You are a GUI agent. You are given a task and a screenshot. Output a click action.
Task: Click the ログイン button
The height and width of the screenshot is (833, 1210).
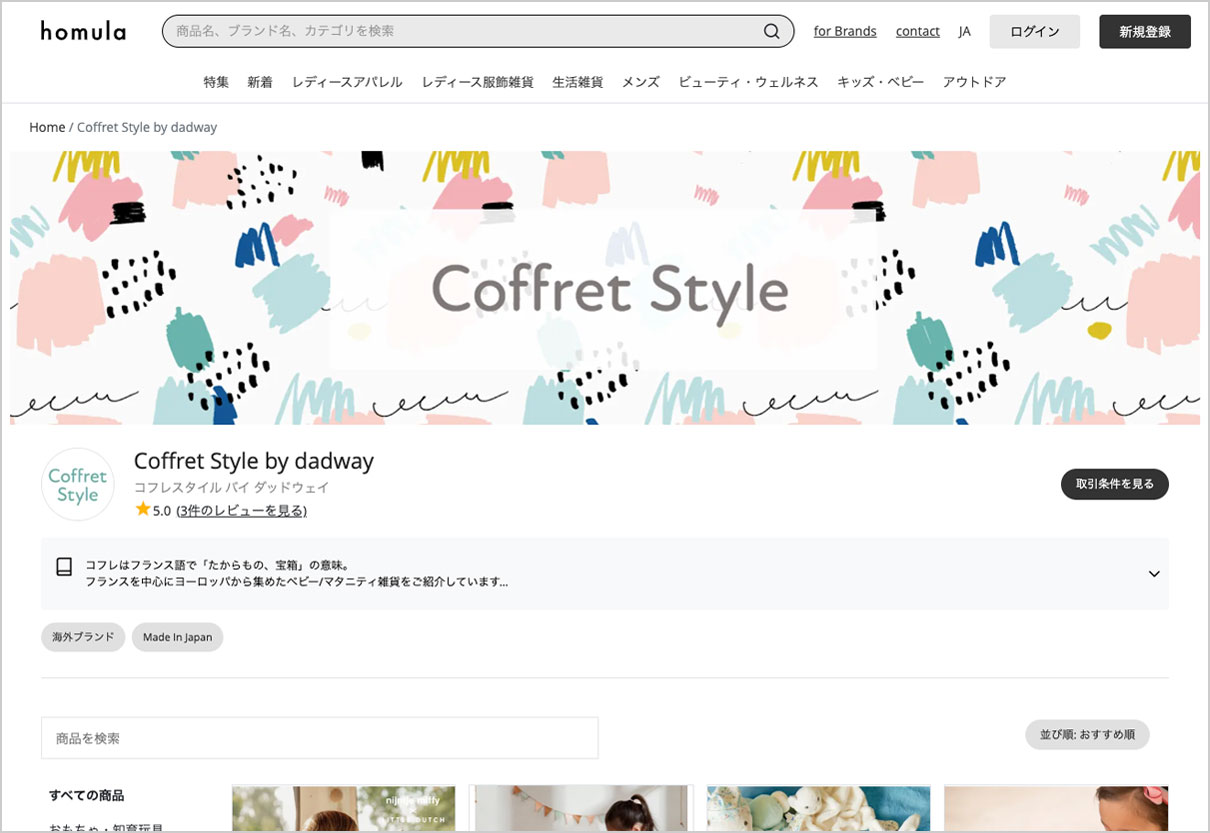pyautogui.click(x=1035, y=32)
